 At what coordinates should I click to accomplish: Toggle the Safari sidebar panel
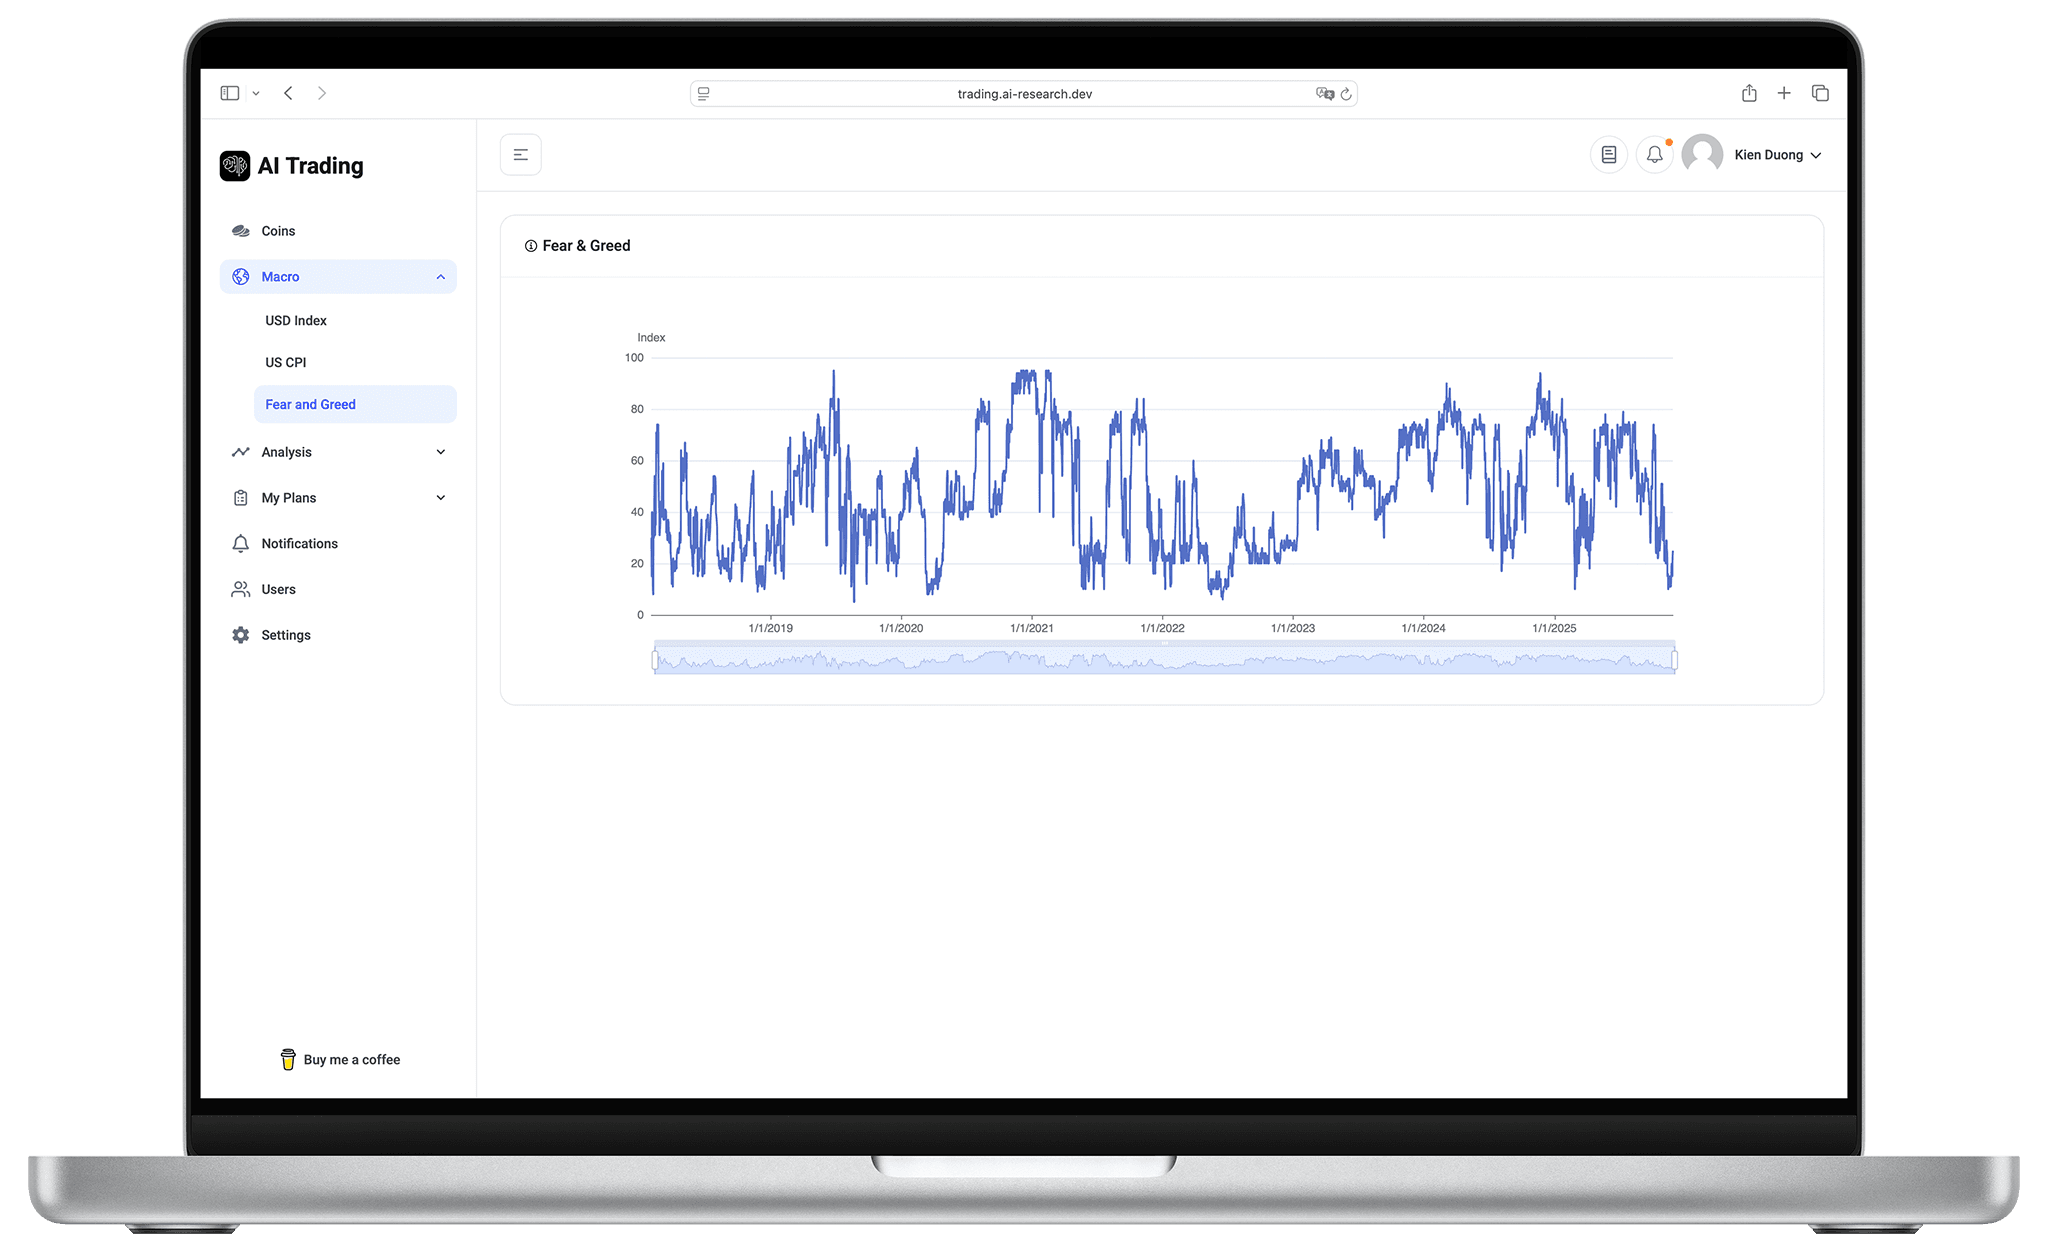point(230,93)
